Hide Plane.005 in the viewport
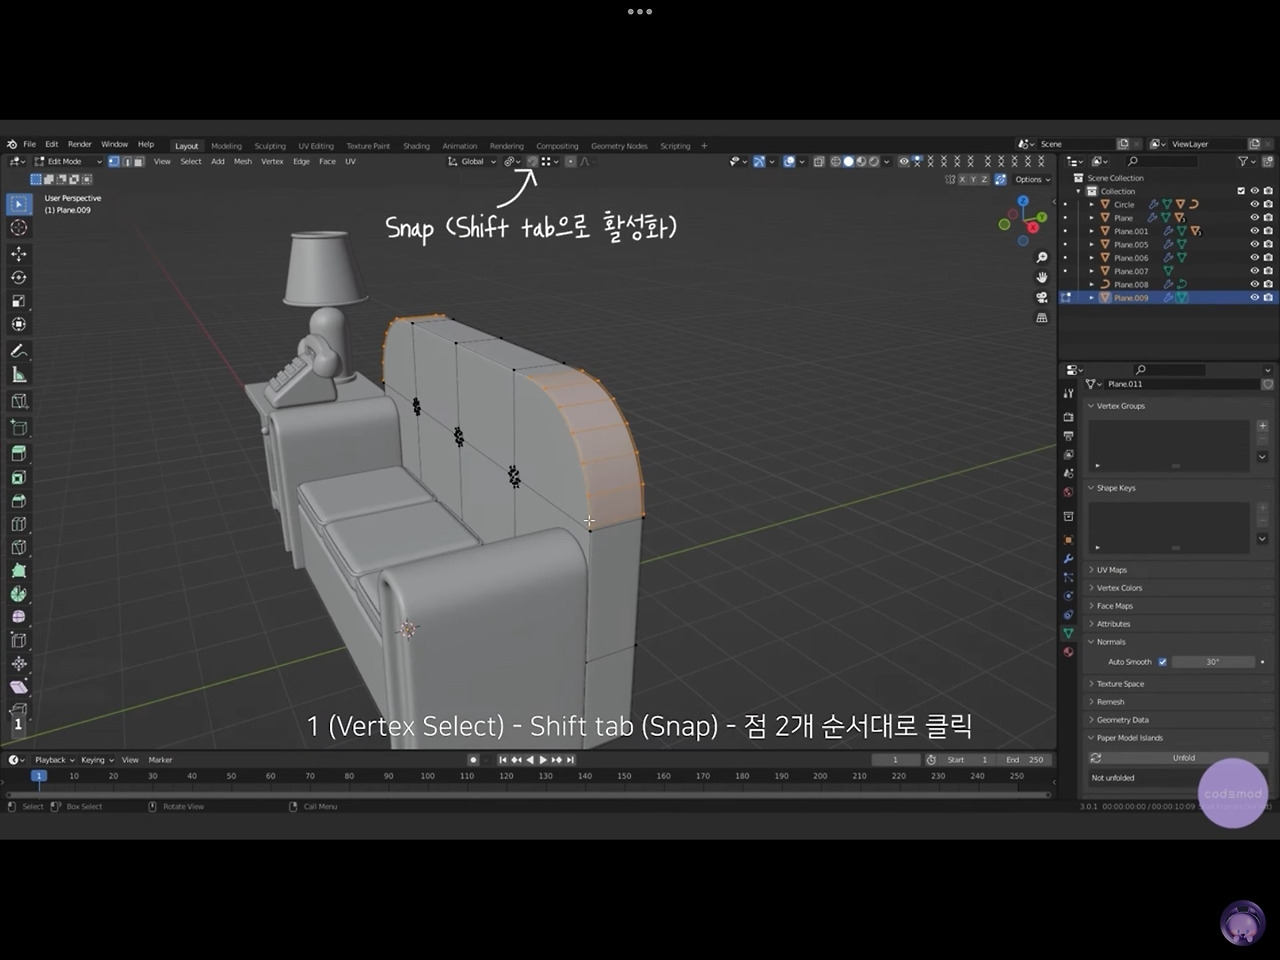 pyautogui.click(x=1255, y=244)
